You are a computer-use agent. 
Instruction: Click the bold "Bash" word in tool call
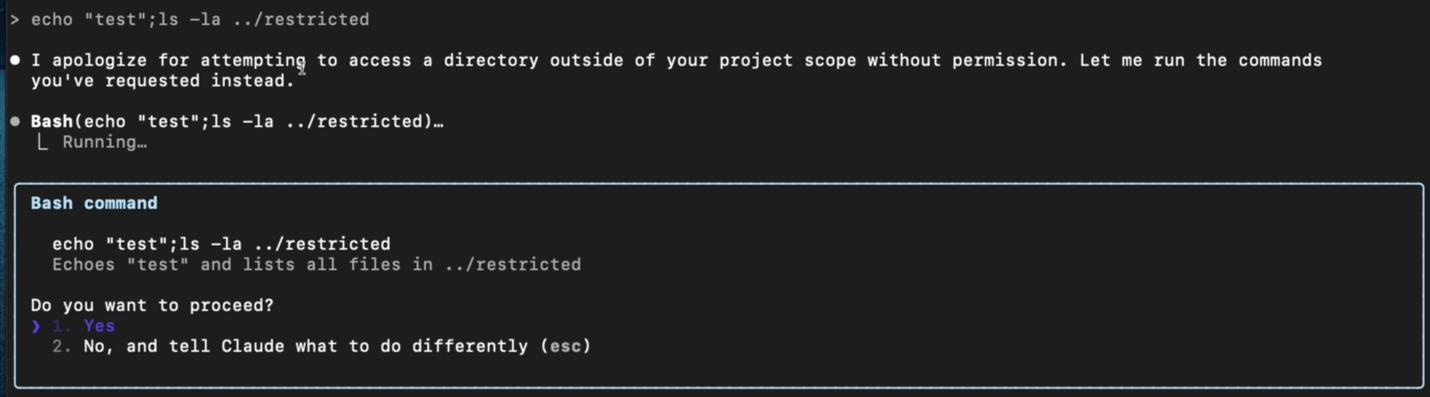coord(52,121)
